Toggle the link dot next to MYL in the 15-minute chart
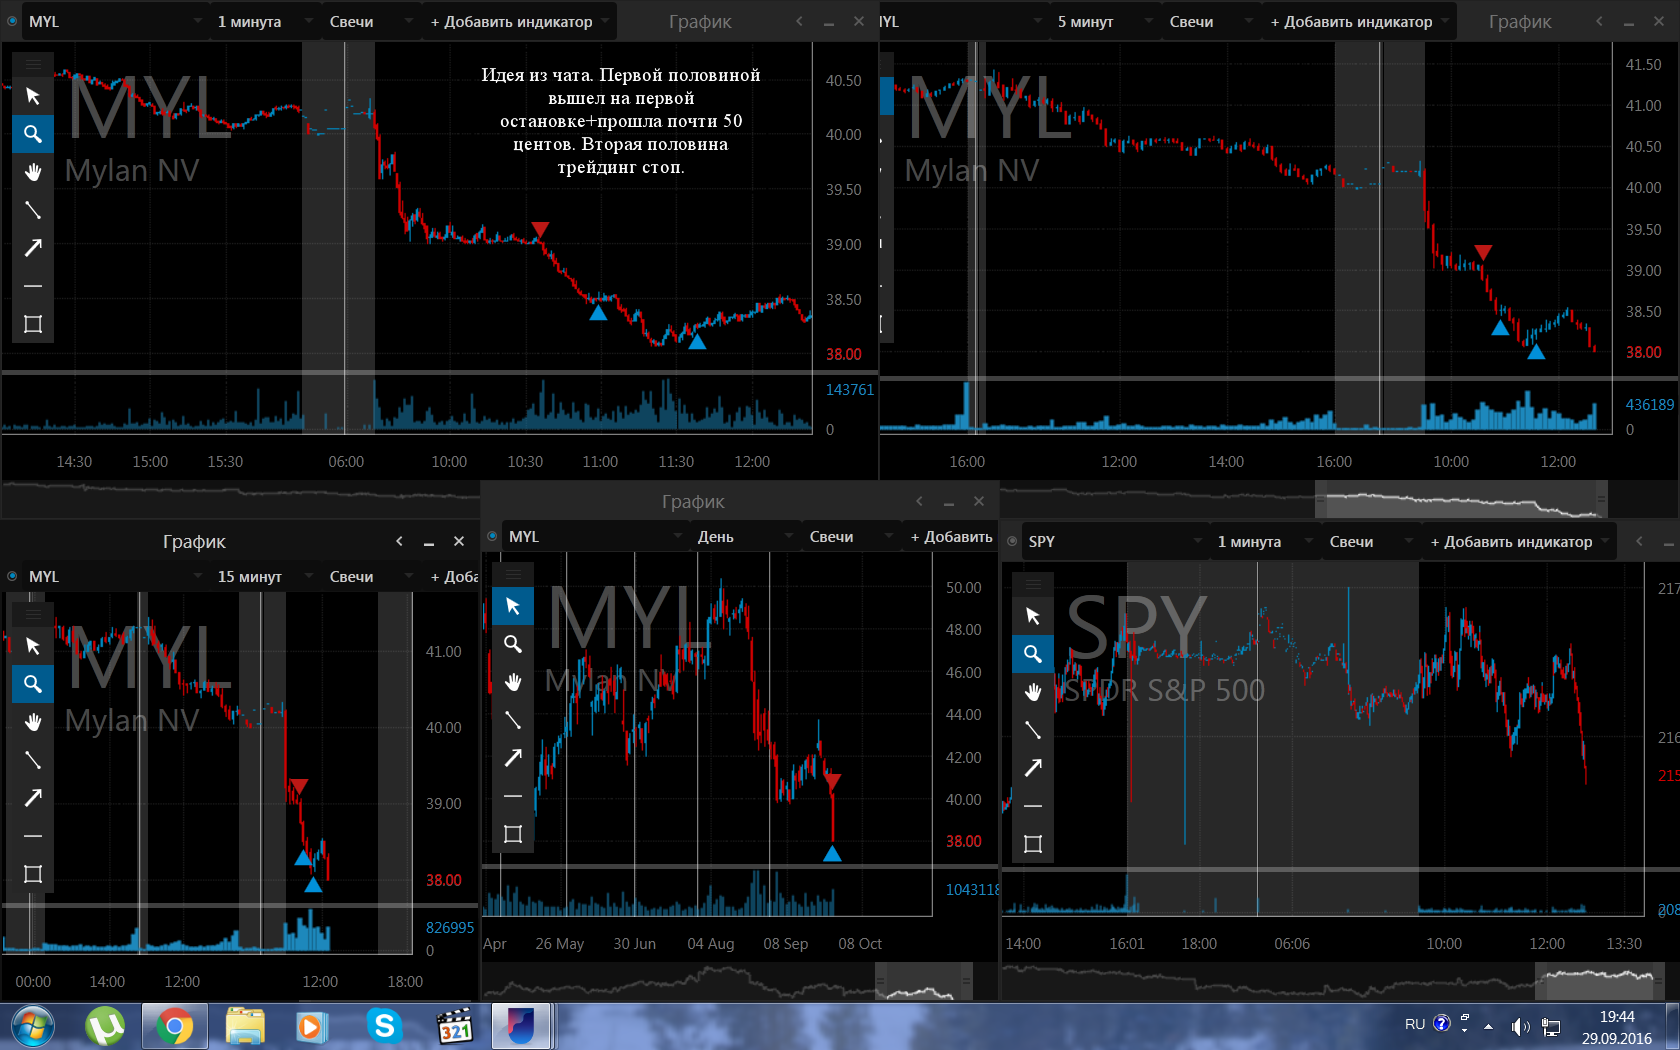The width and height of the screenshot is (1680, 1050). click(x=12, y=576)
